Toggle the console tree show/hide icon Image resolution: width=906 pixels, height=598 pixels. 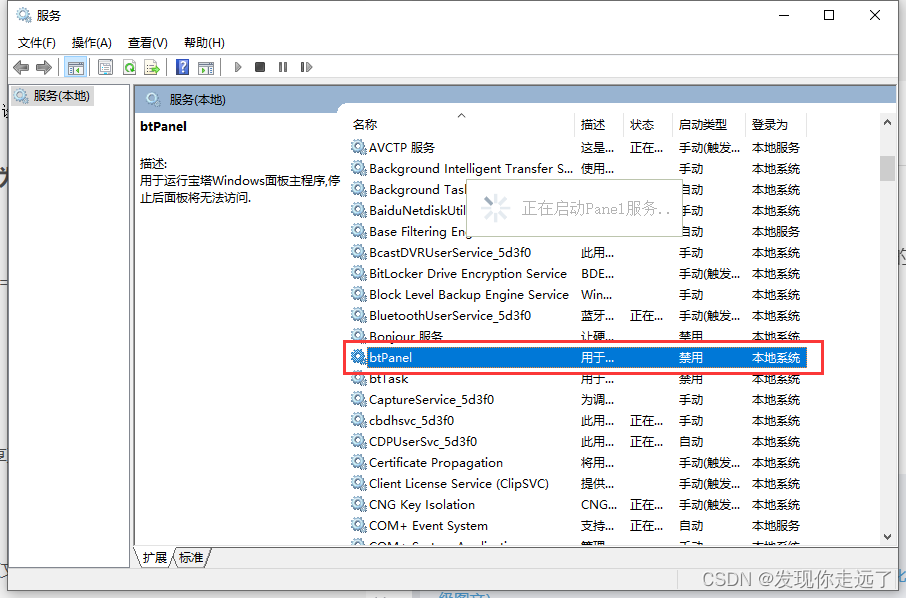coord(76,68)
